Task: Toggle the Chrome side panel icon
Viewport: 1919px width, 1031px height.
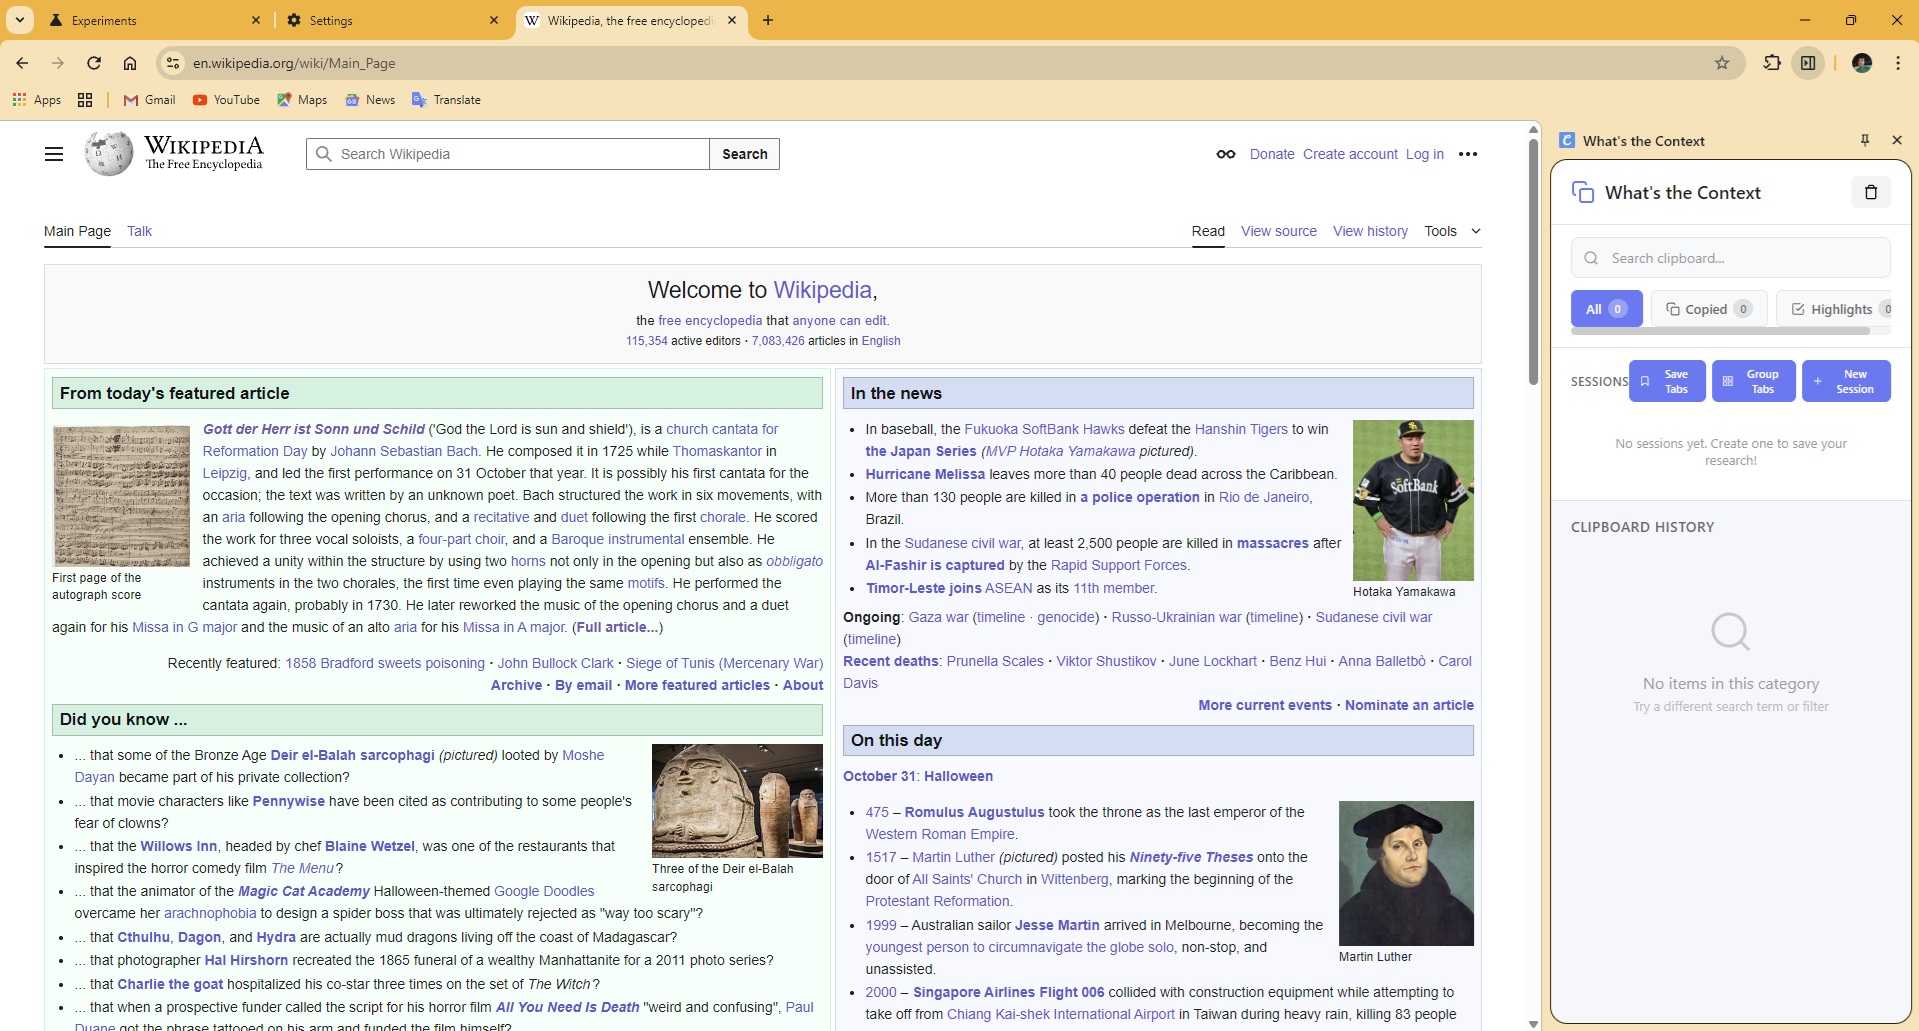Action: tap(1808, 63)
